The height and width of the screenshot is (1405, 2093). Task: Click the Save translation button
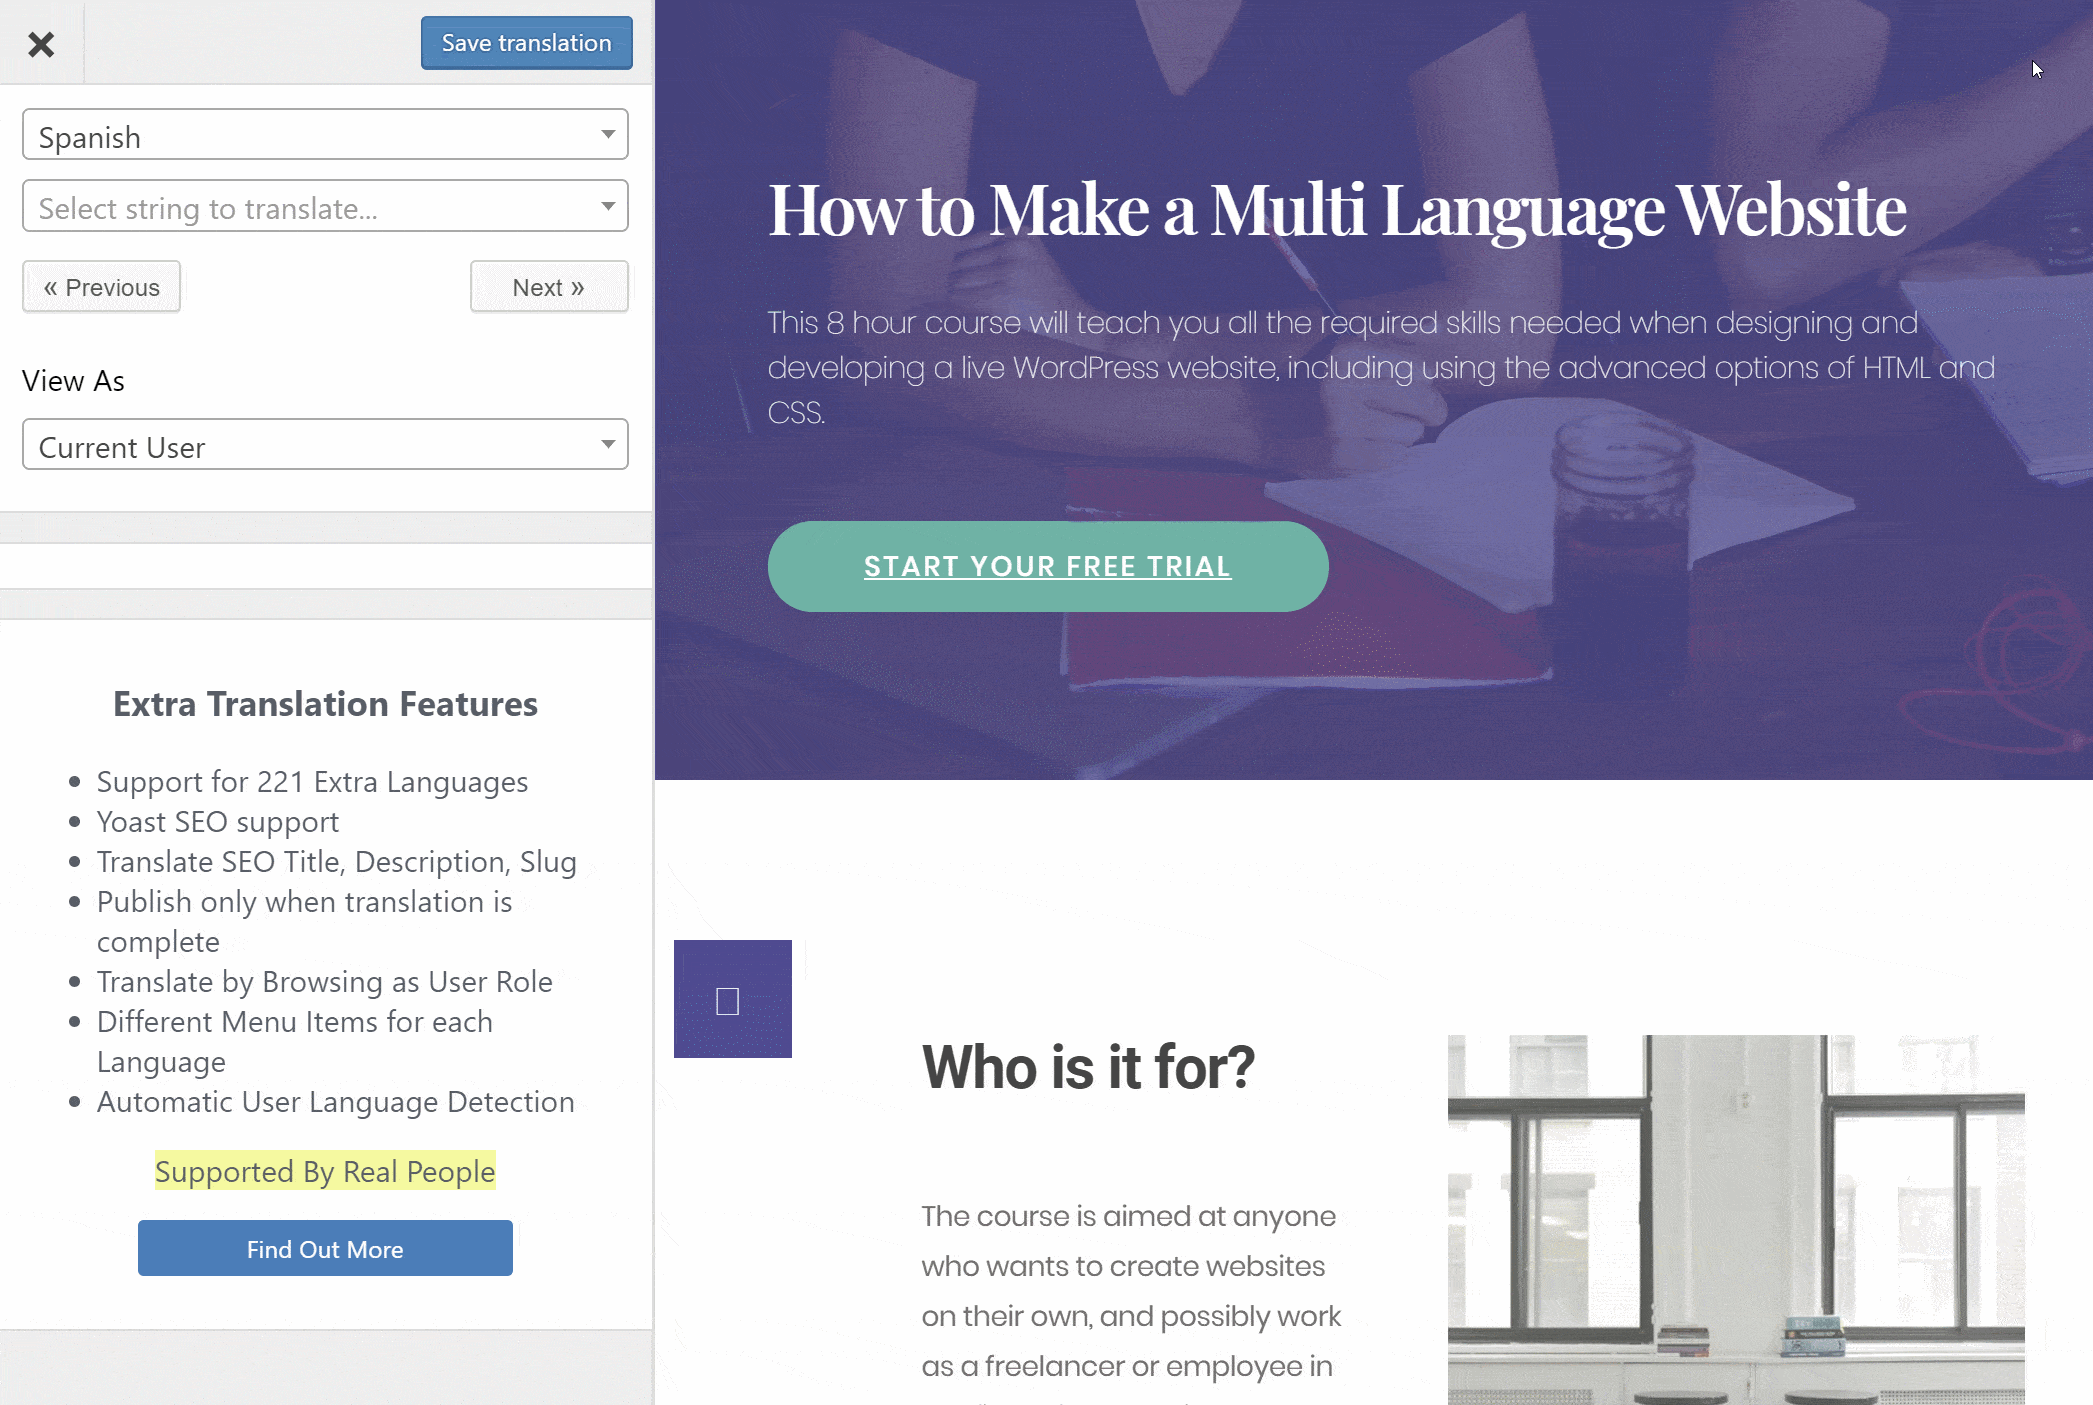point(527,42)
